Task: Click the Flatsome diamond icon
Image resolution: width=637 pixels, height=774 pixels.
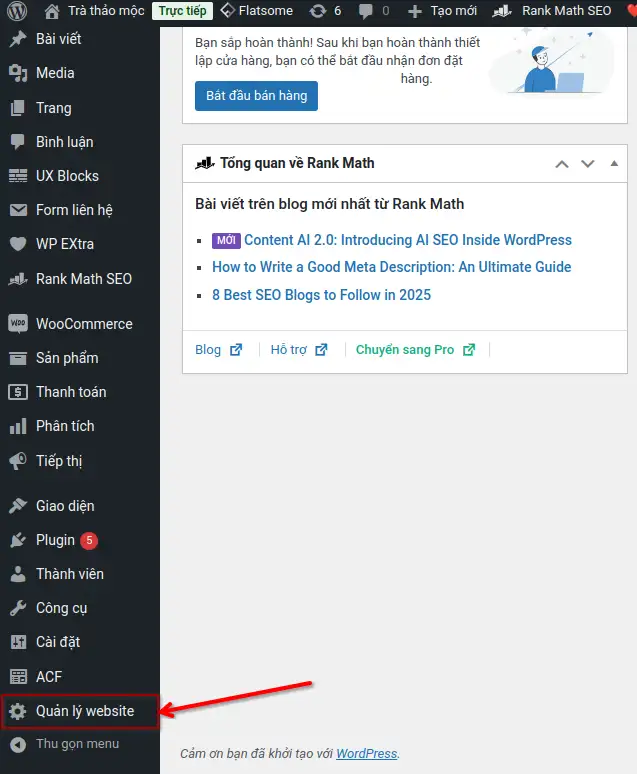Action: click(x=227, y=10)
